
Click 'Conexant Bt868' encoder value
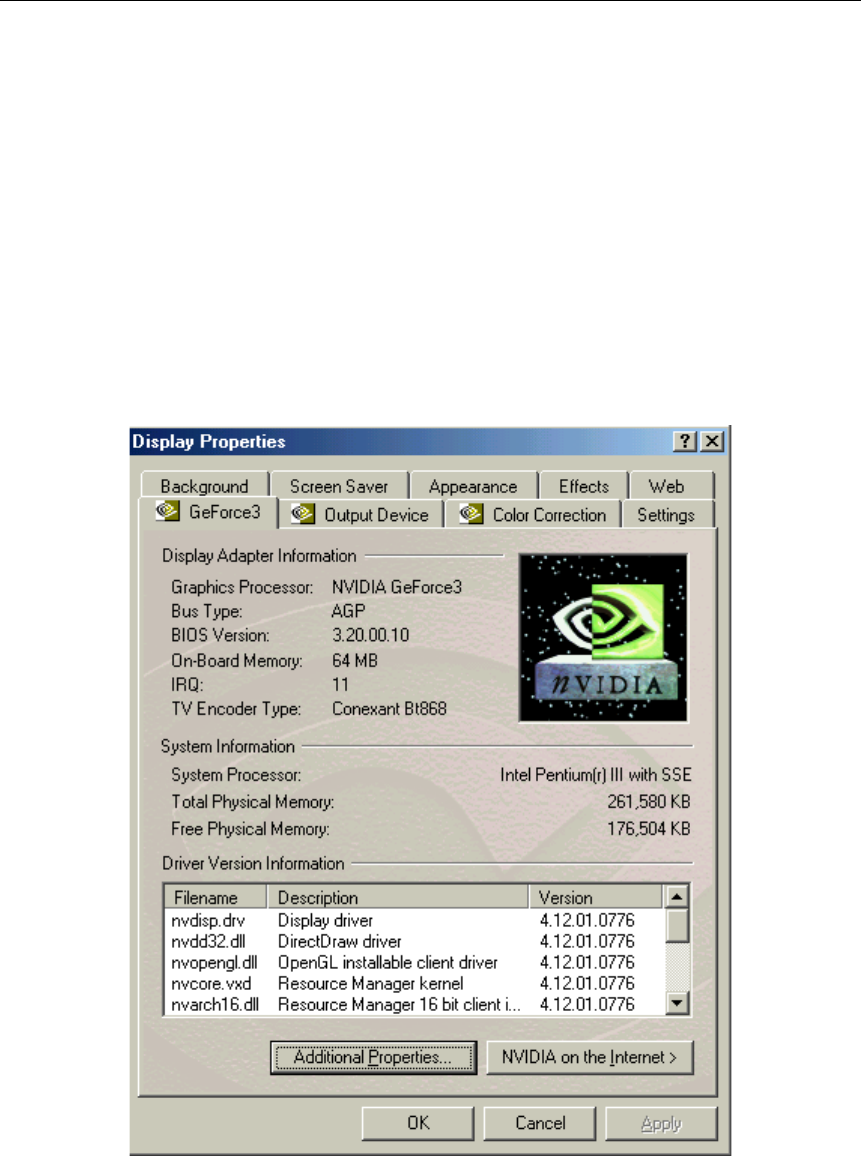coord(389,708)
